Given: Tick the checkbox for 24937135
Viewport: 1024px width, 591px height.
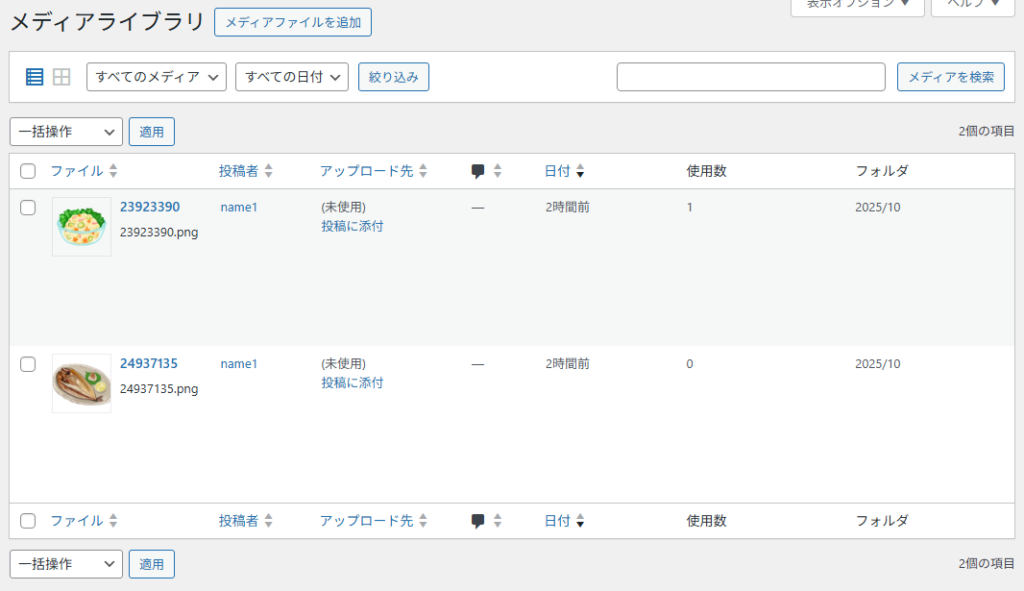Looking at the screenshot, I should click(28, 364).
